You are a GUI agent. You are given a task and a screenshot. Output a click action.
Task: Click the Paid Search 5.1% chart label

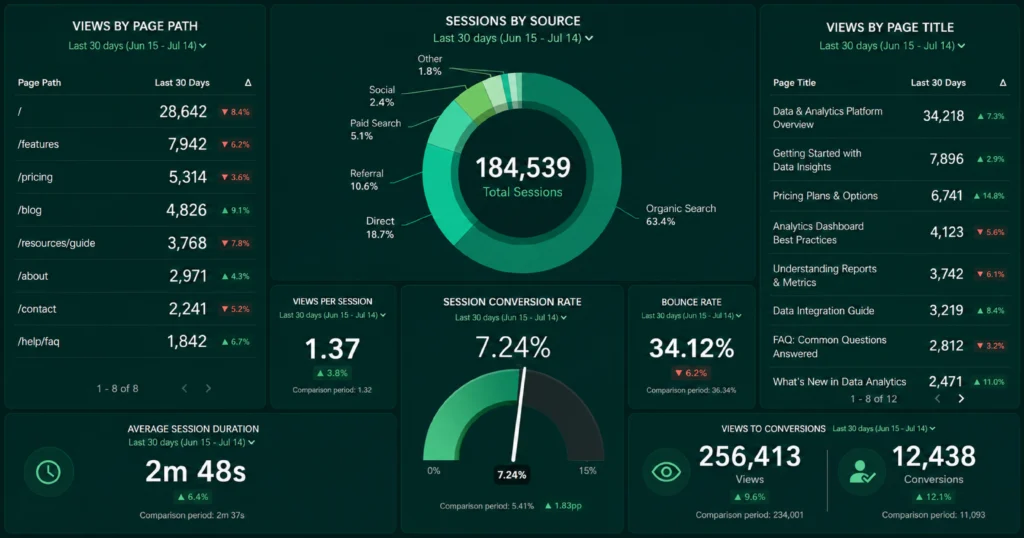pos(375,129)
